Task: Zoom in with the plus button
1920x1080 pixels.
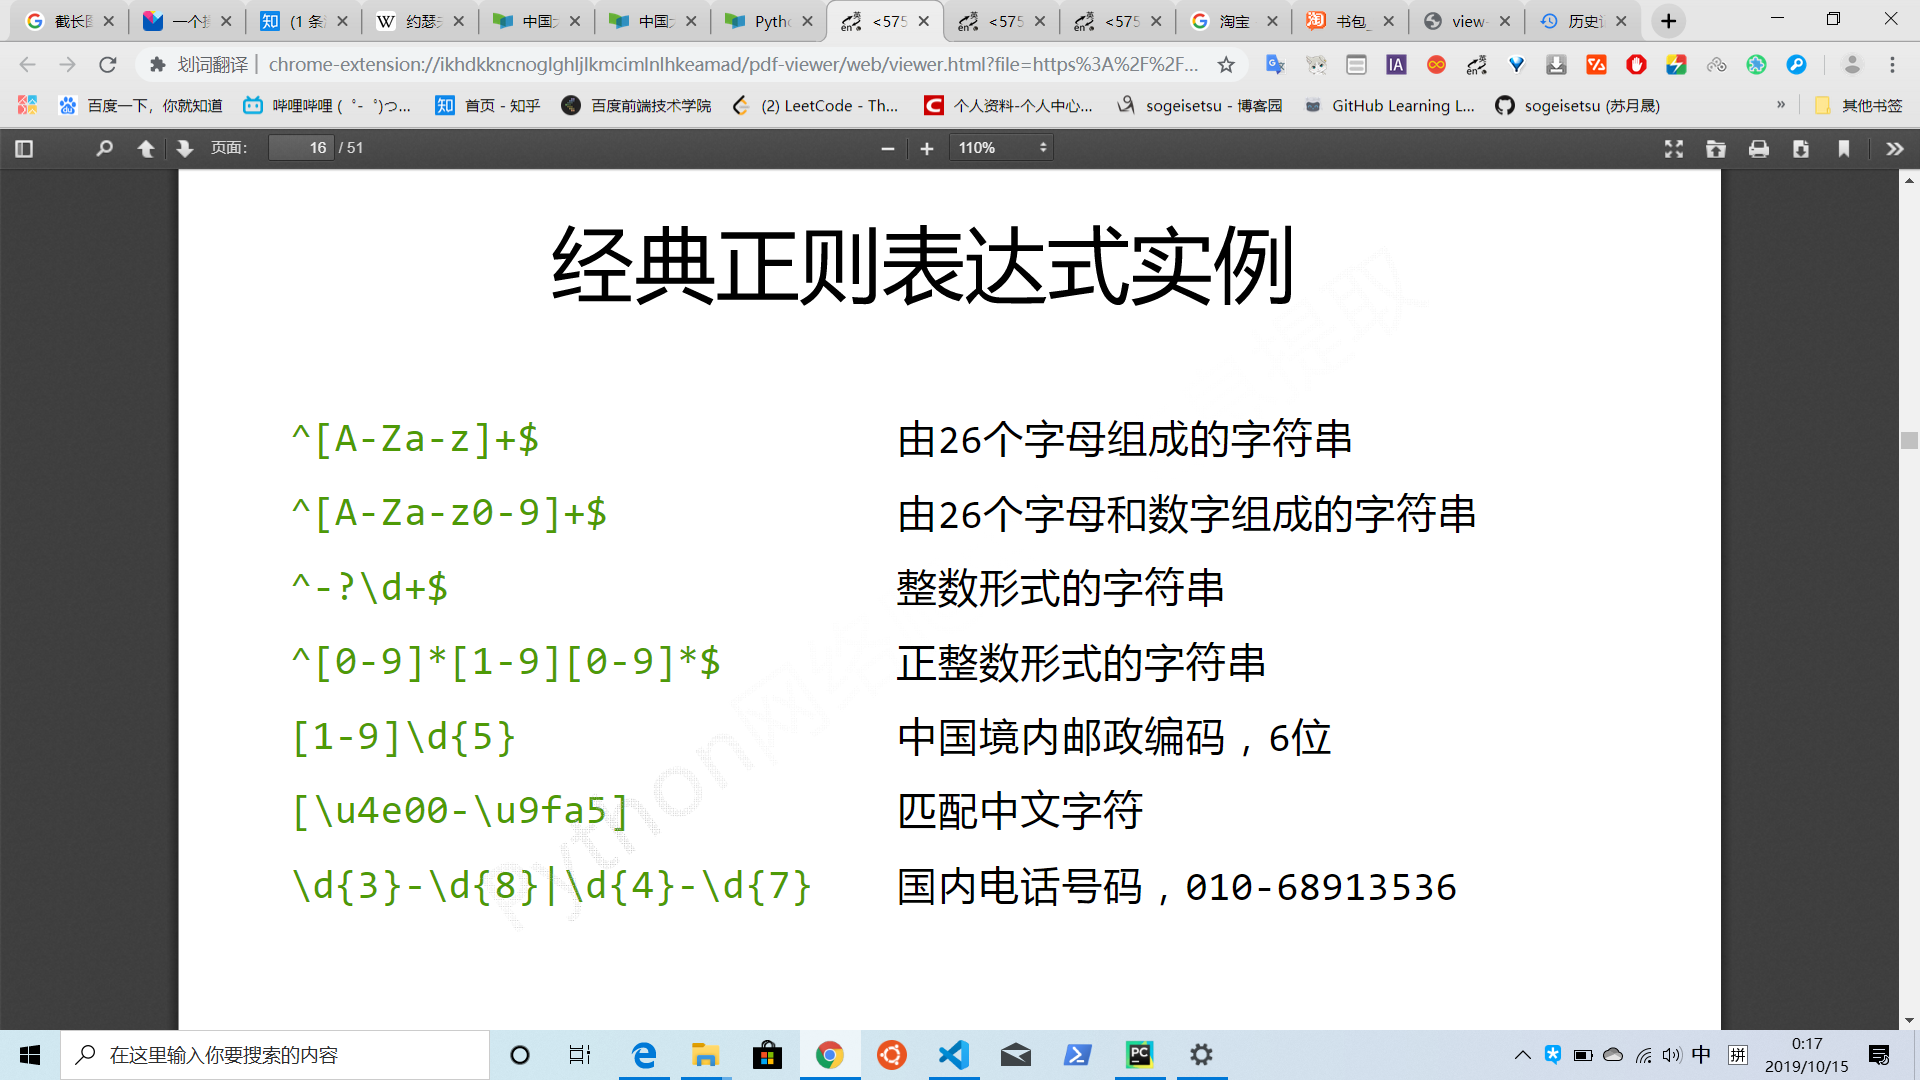Action: [x=927, y=148]
